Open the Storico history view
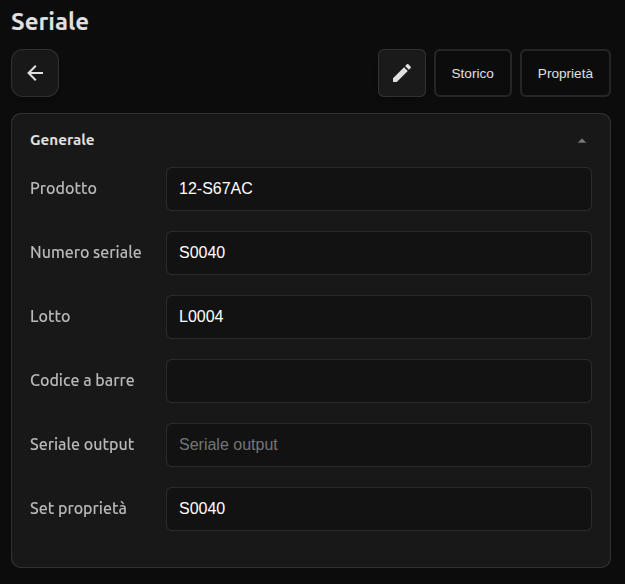 [x=472, y=73]
